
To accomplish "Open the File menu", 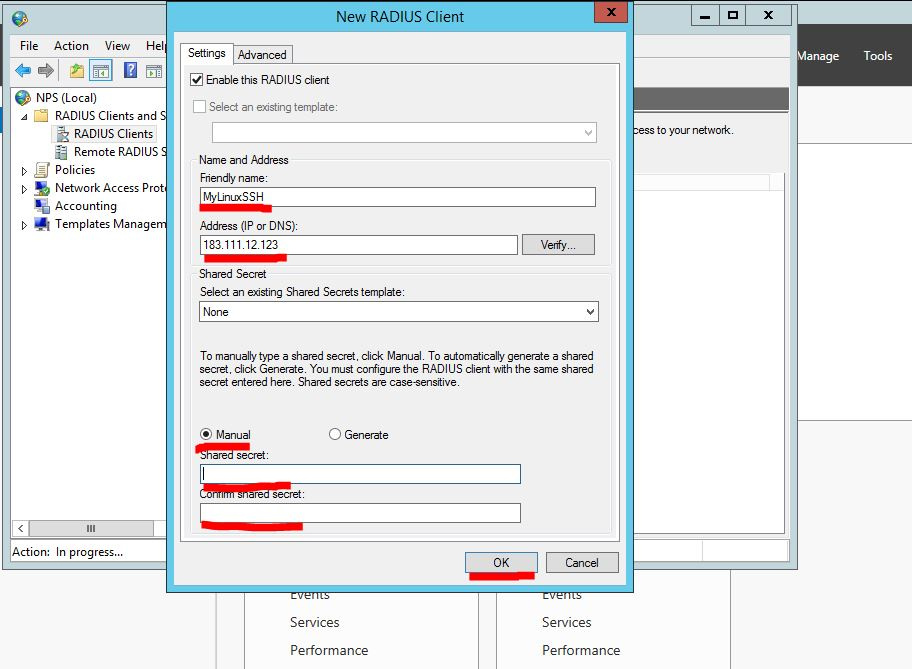I will coord(29,45).
